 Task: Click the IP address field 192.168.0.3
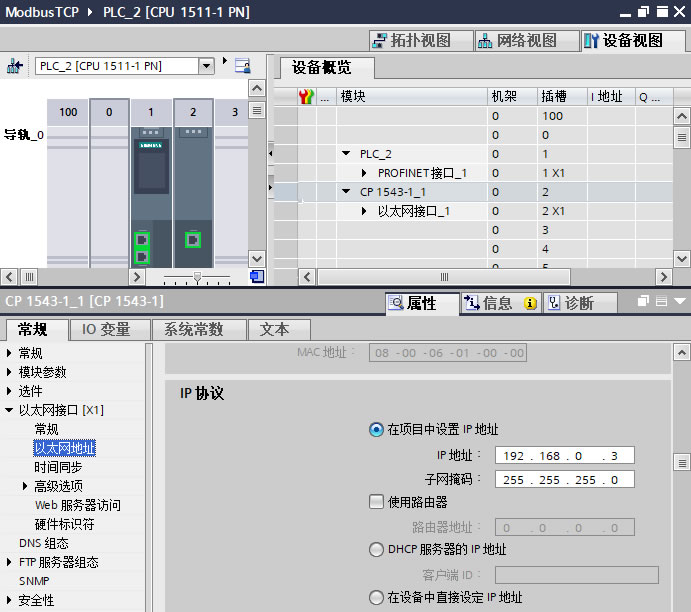(565, 455)
